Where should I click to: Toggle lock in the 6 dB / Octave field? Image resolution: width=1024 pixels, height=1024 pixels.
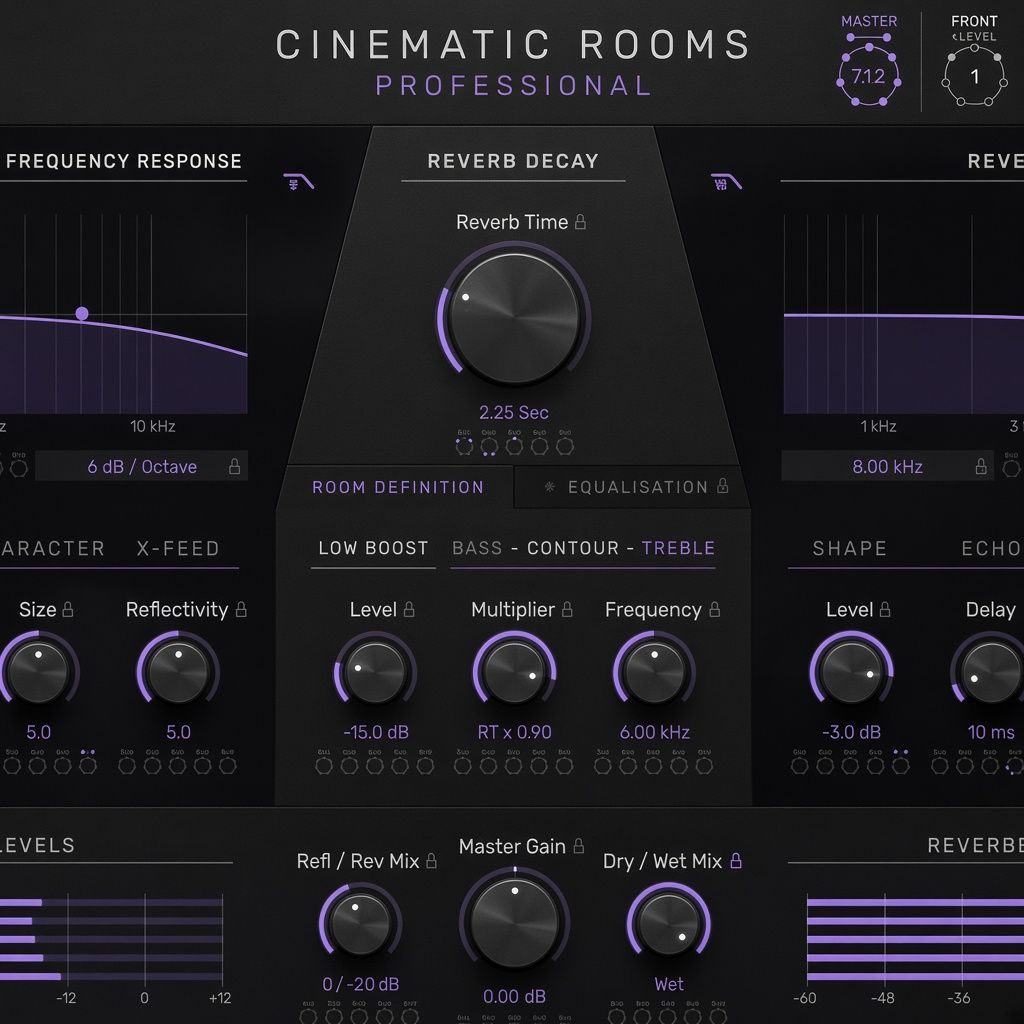(234, 466)
